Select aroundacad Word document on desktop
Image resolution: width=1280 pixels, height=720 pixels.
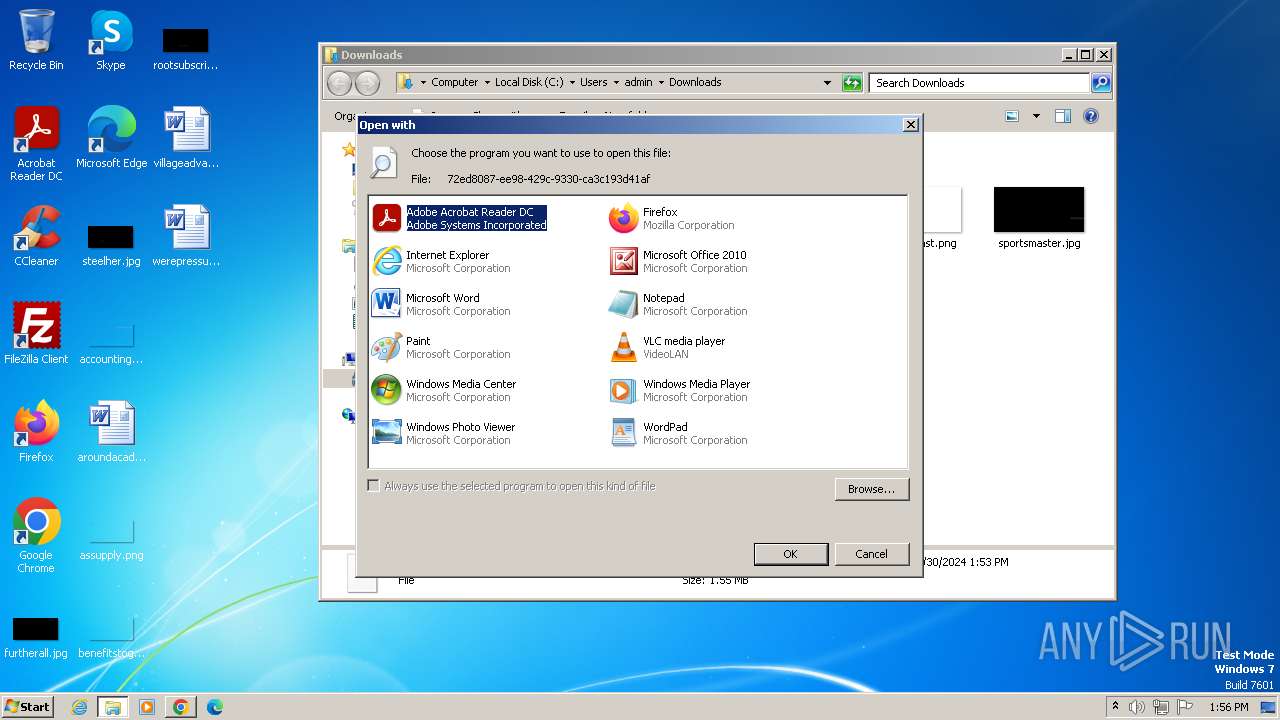pyautogui.click(x=111, y=432)
